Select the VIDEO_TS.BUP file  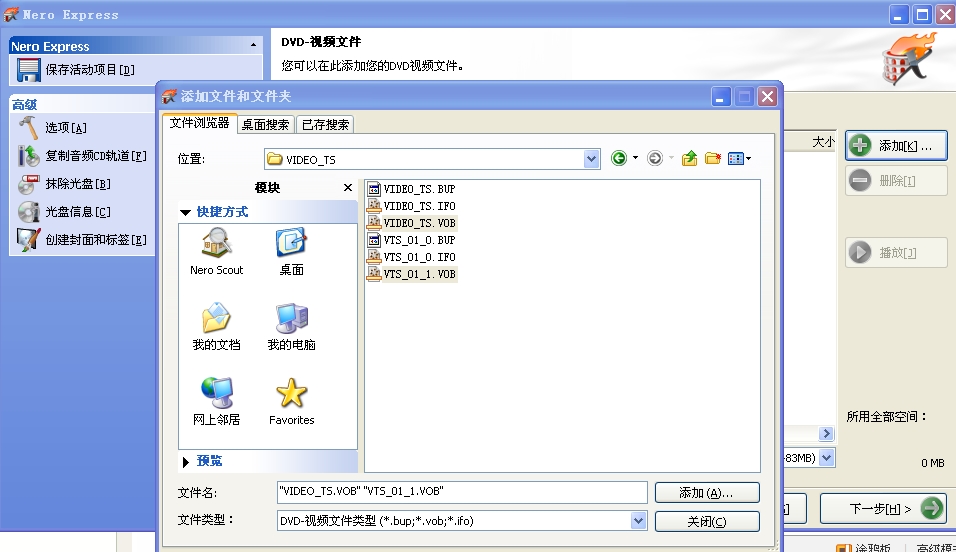pos(412,189)
